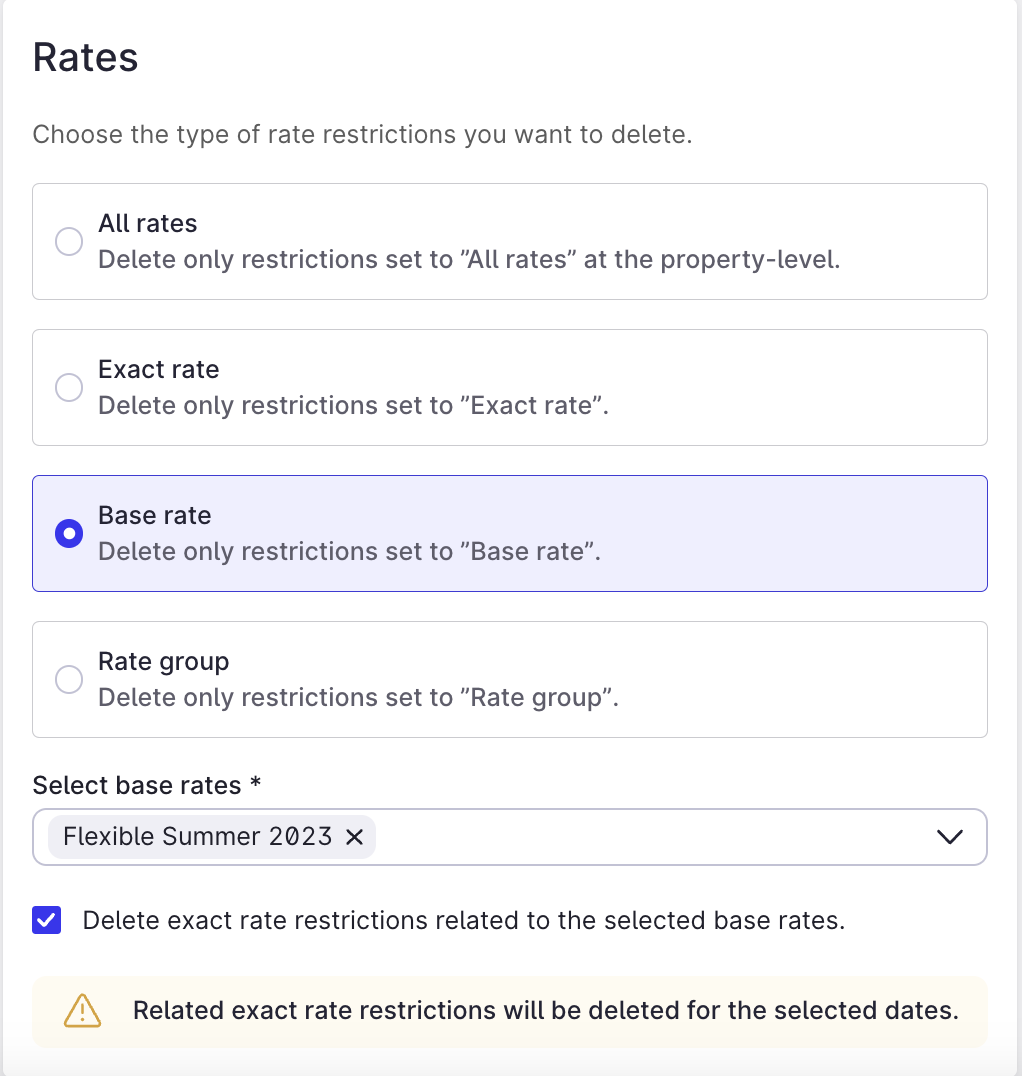Click the Rate group option description text

pyautogui.click(x=358, y=698)
